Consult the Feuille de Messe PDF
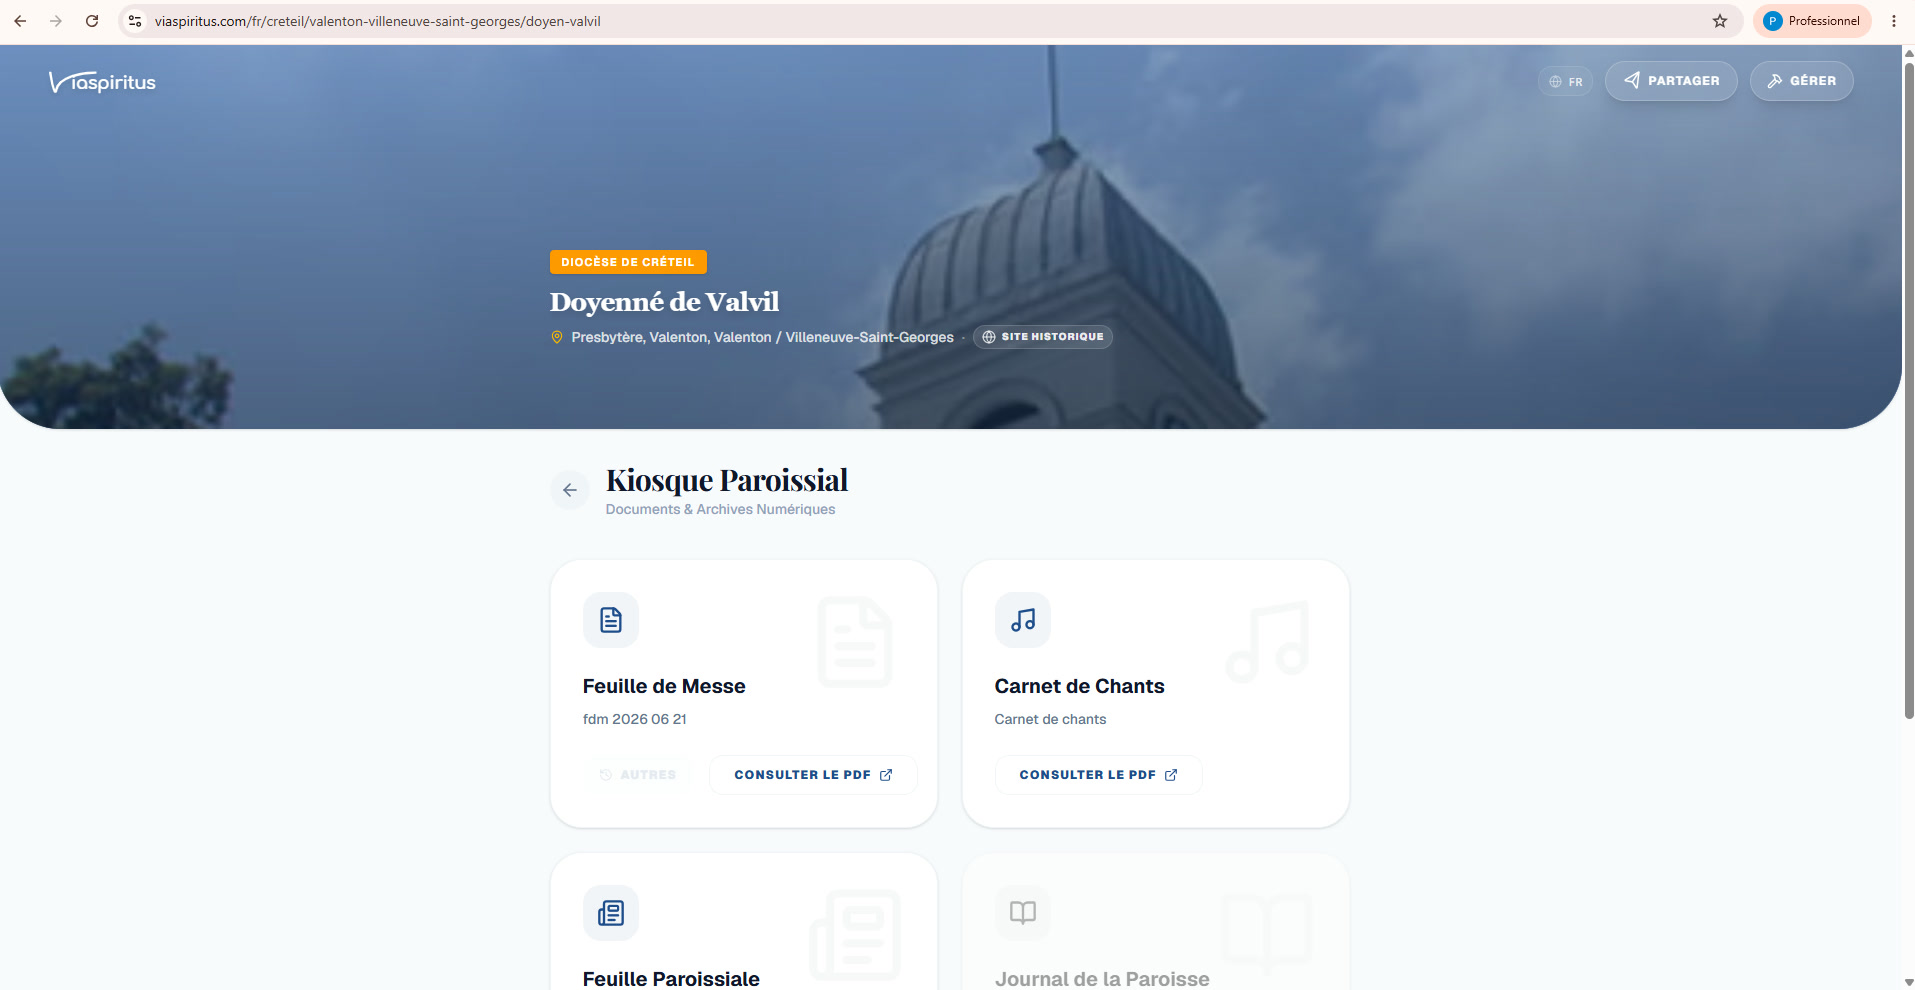The height and width of the screenshot is (990, 1915). 813,775
